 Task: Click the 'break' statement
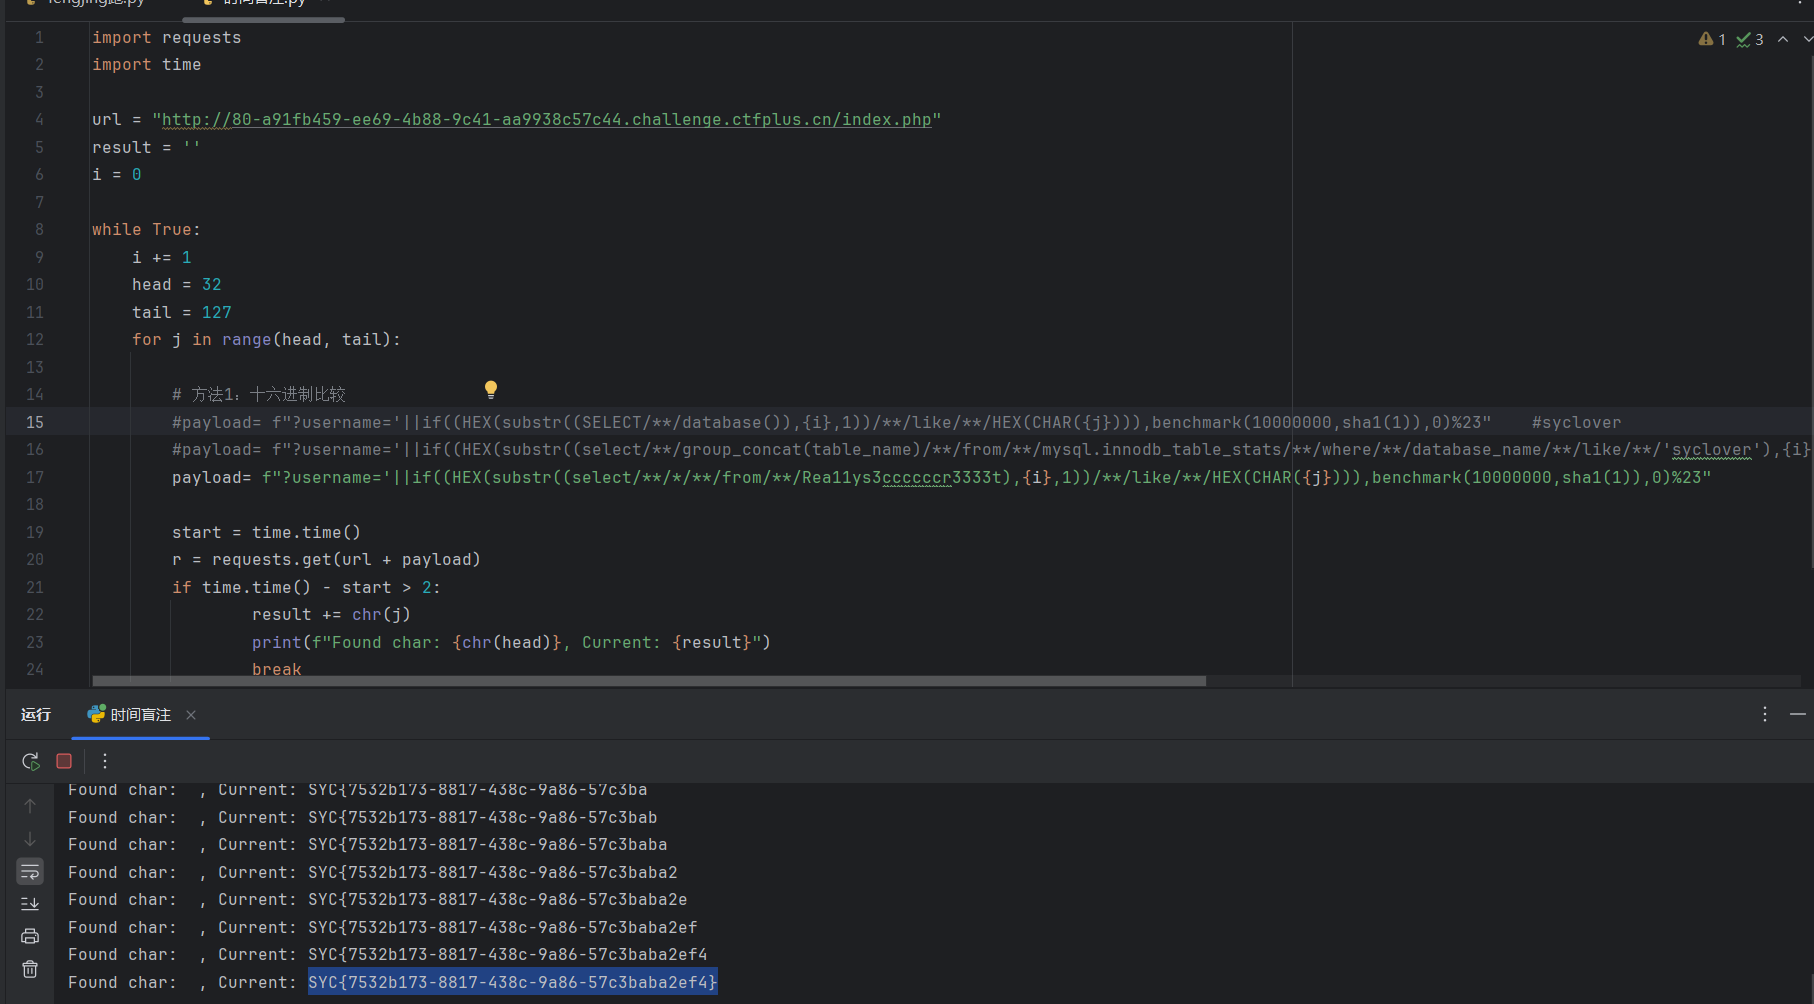click(x=277, y=669)
